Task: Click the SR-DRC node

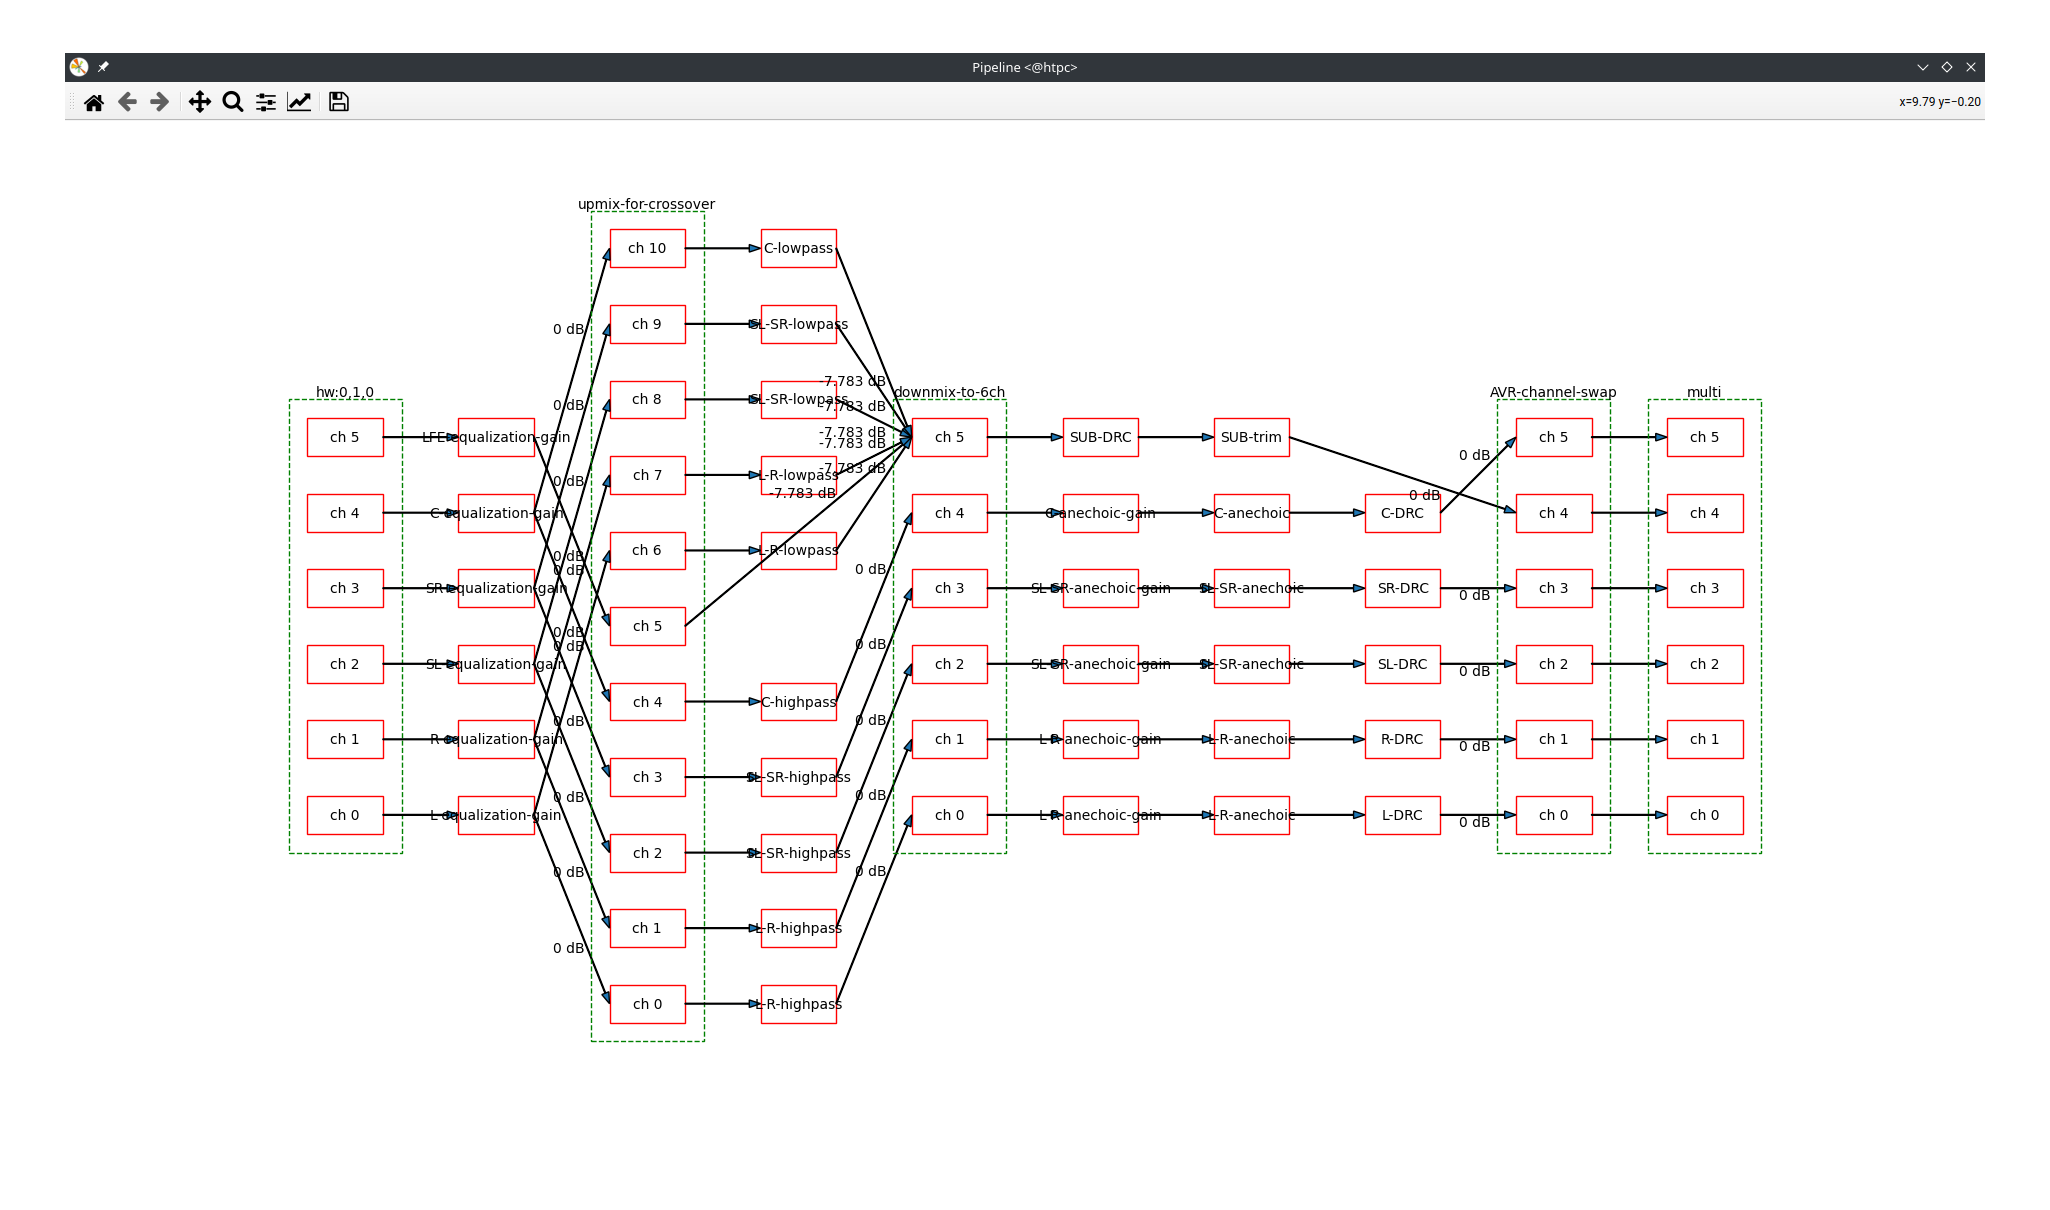Action: tap(1403, 588)
